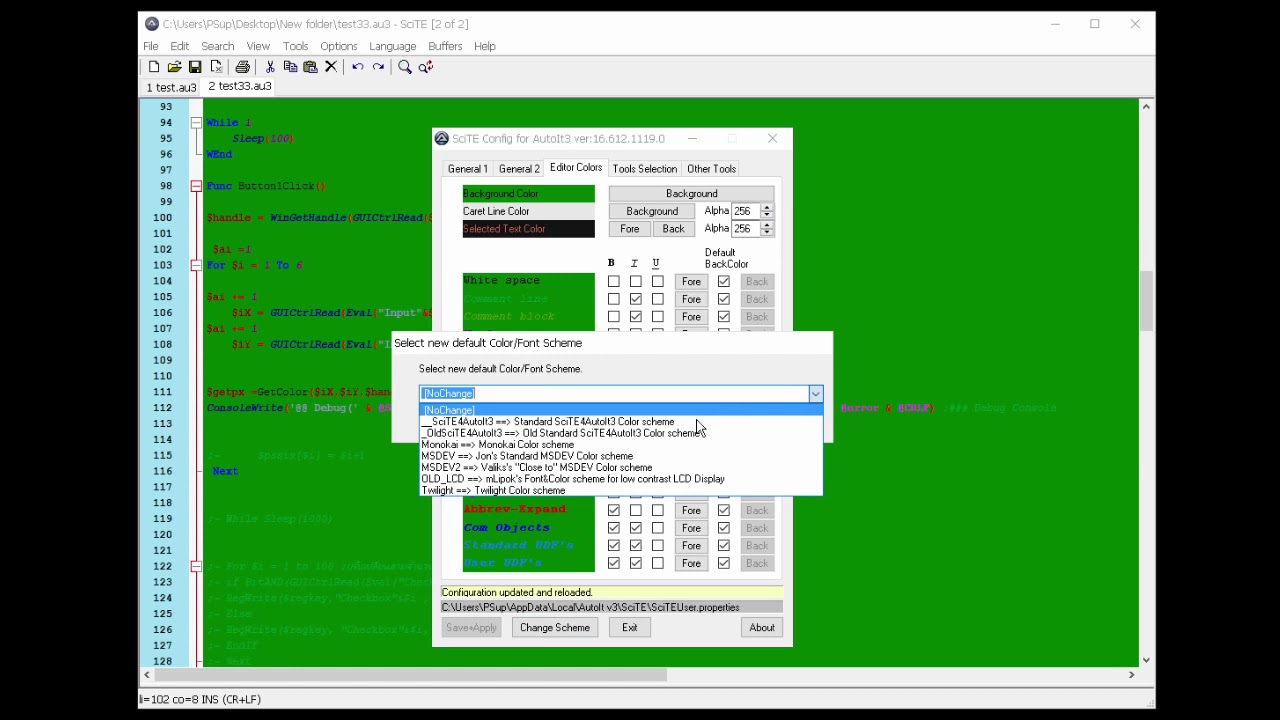This screenshot has width=1280, height=720.
Task: Click the Replace toolbar icon
Action: point(426,67)
